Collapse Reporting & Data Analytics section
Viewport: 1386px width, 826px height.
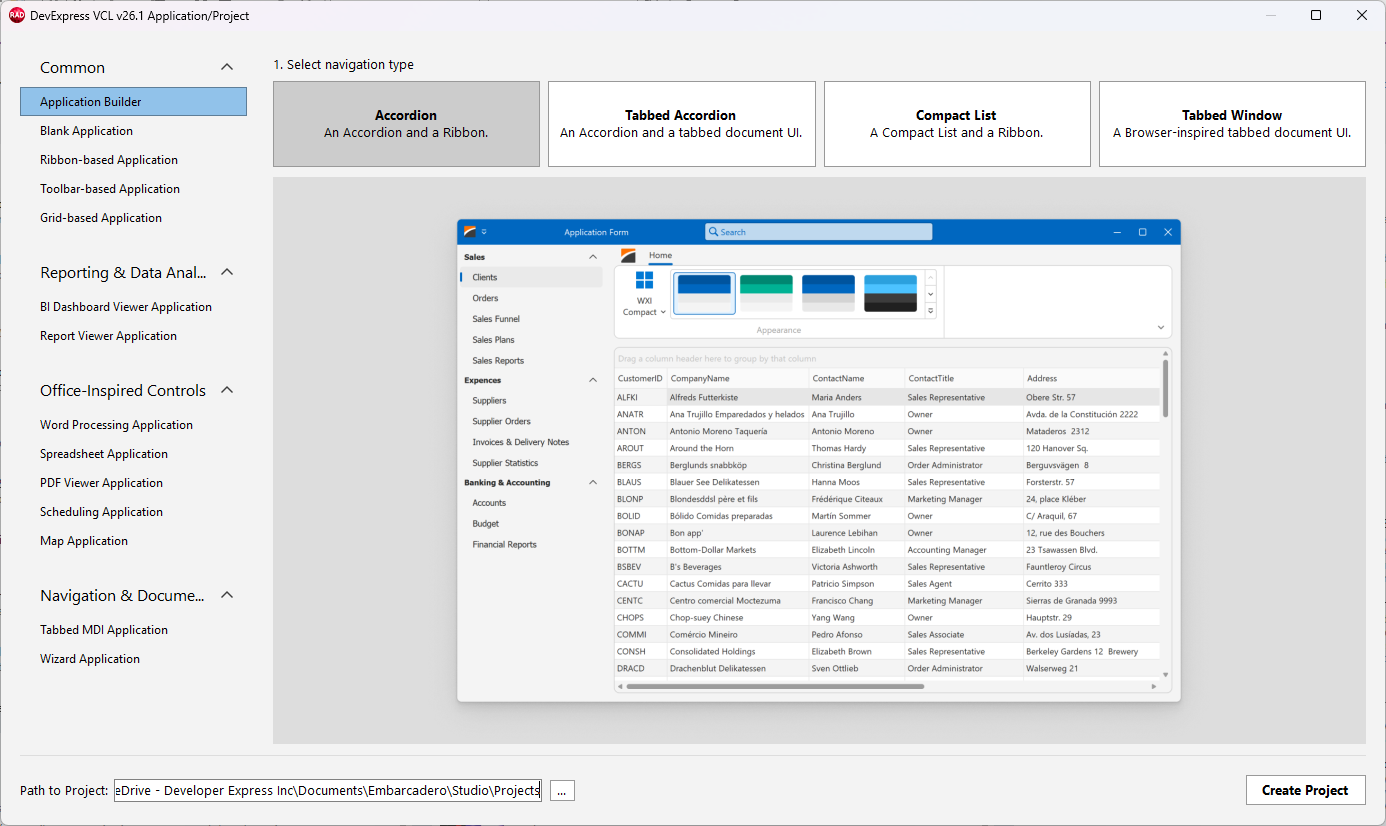tap(227, 272)
